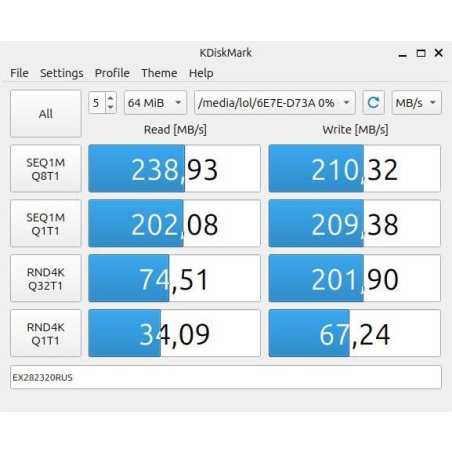Start the SEQ1M Q1T1 benchmark
This screenshot has height=452, width=452.
coord(46,224)
